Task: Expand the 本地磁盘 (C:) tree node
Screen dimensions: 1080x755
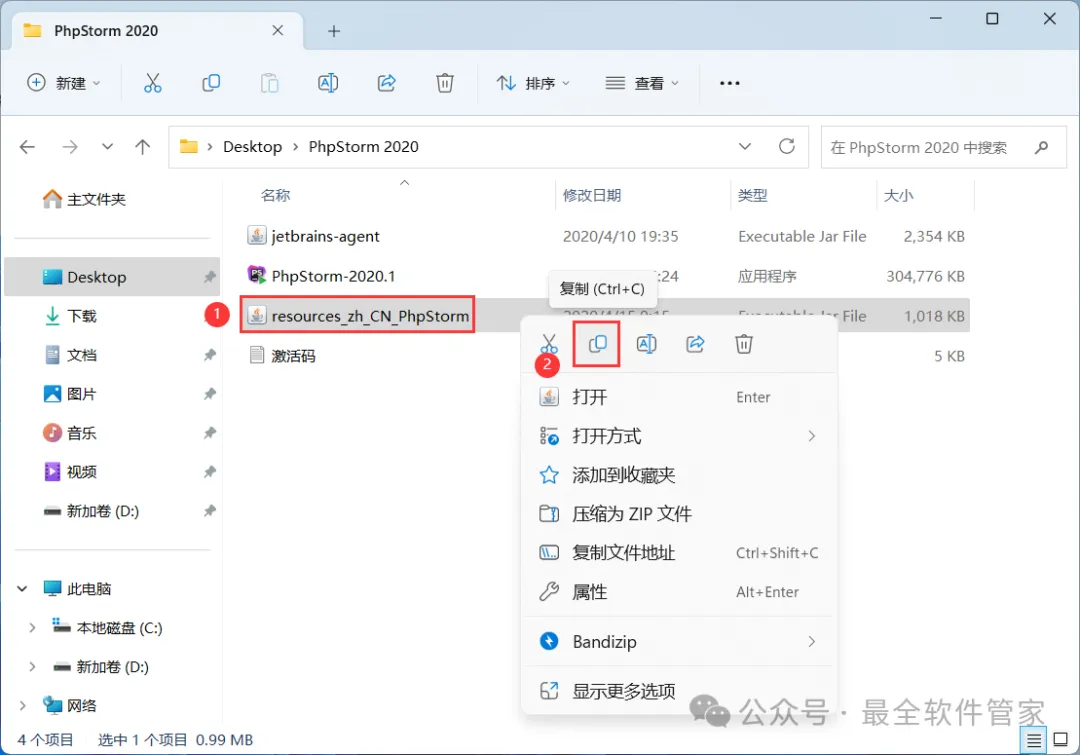Action: click(x=32, y=628)
